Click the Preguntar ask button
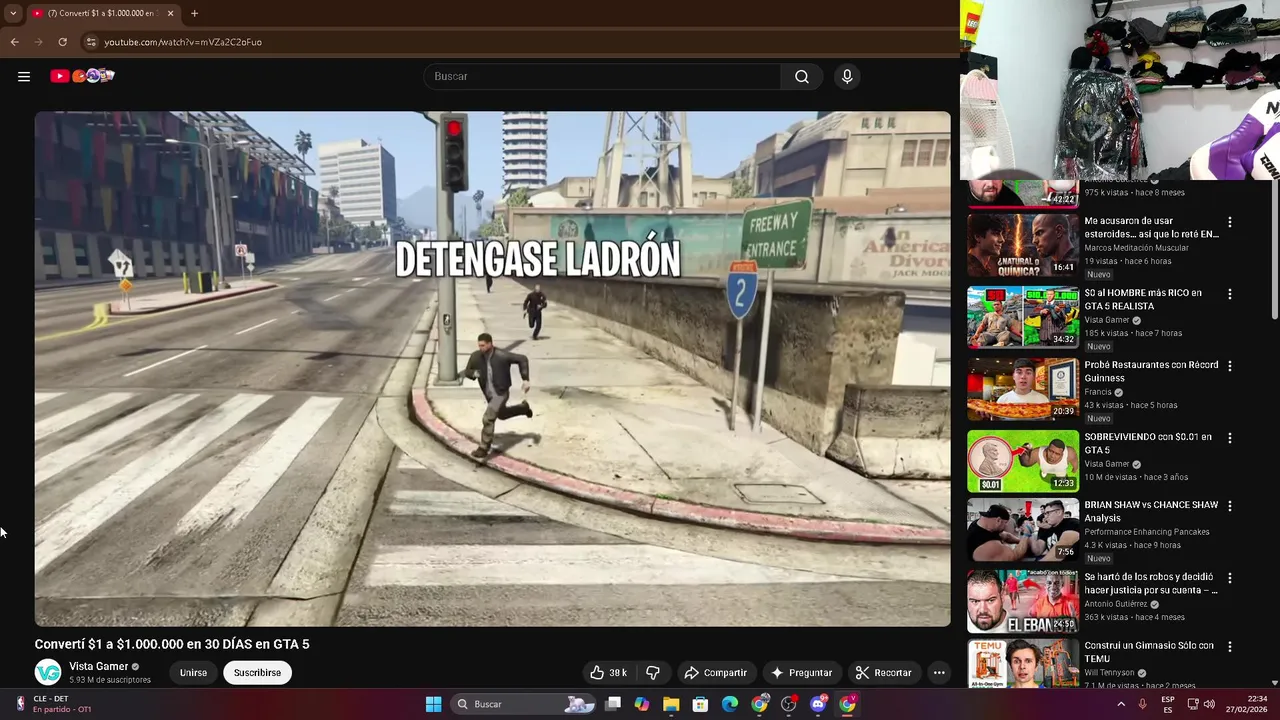The height and width of the screenshot is (720, 1280). [x=801, y=673]
